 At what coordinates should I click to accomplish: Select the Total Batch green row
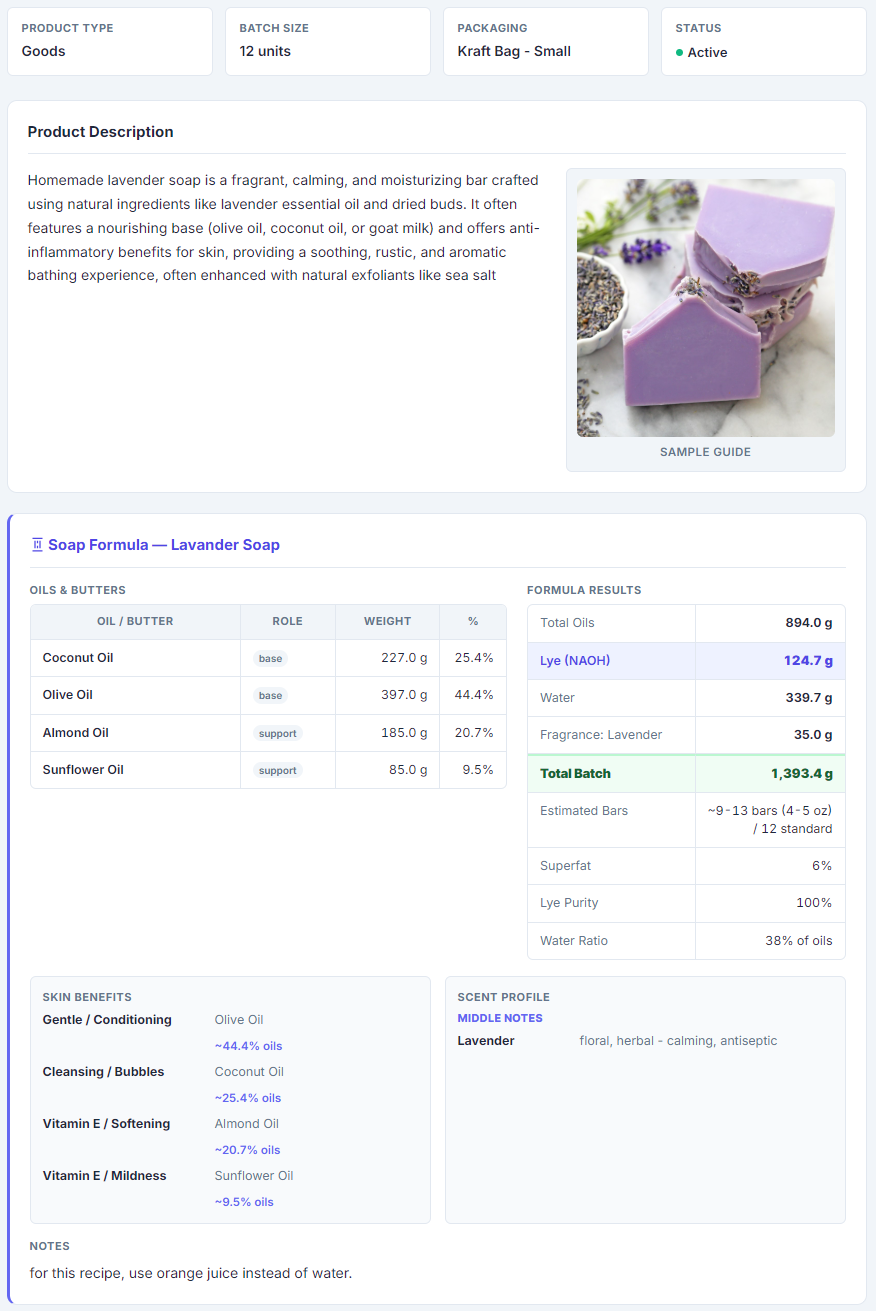point(686,773)
